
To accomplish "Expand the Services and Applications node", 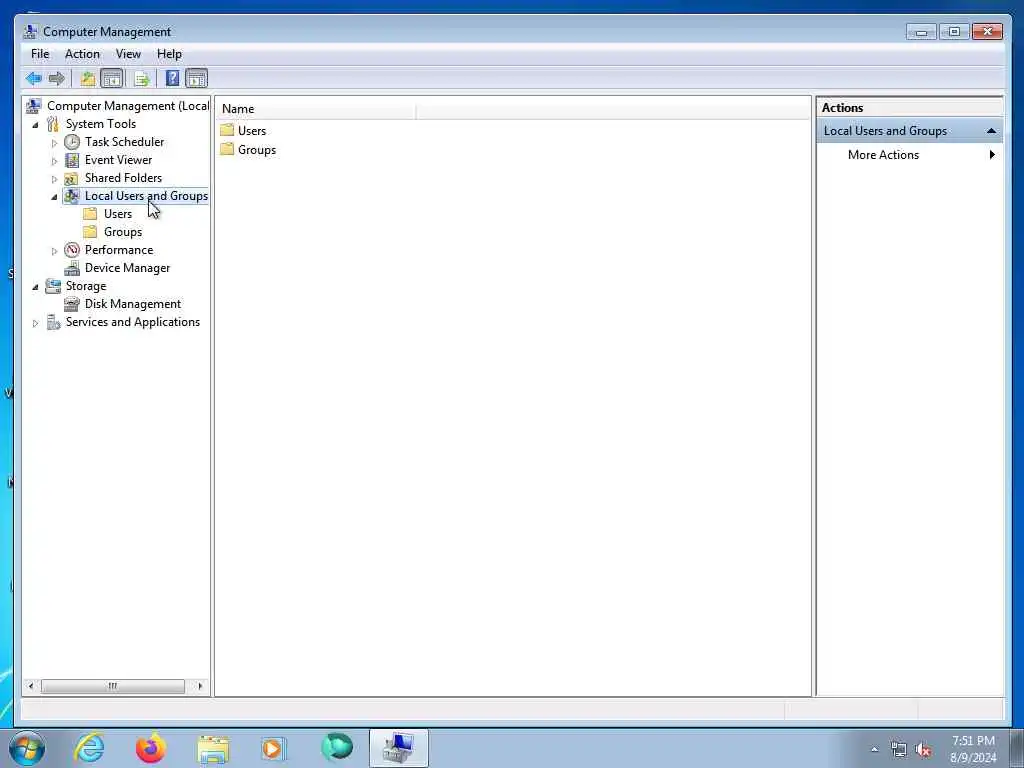I will (35, 323).
